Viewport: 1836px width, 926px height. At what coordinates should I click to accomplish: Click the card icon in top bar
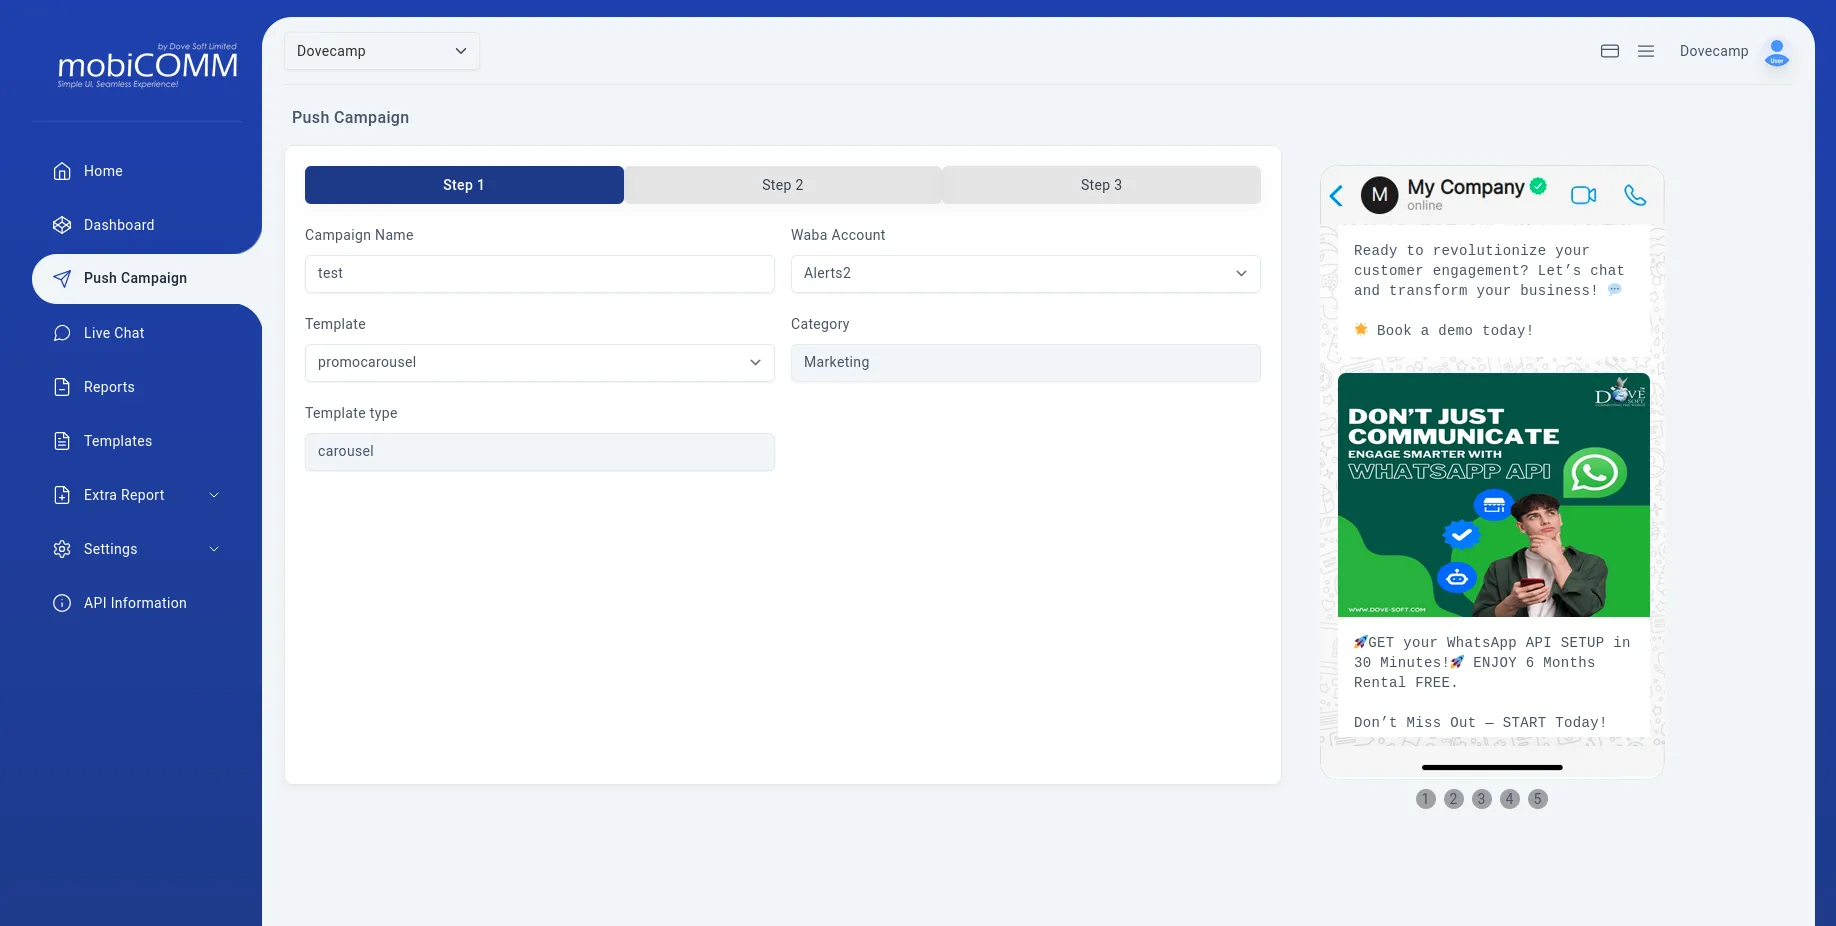(x=1610, y=51)
